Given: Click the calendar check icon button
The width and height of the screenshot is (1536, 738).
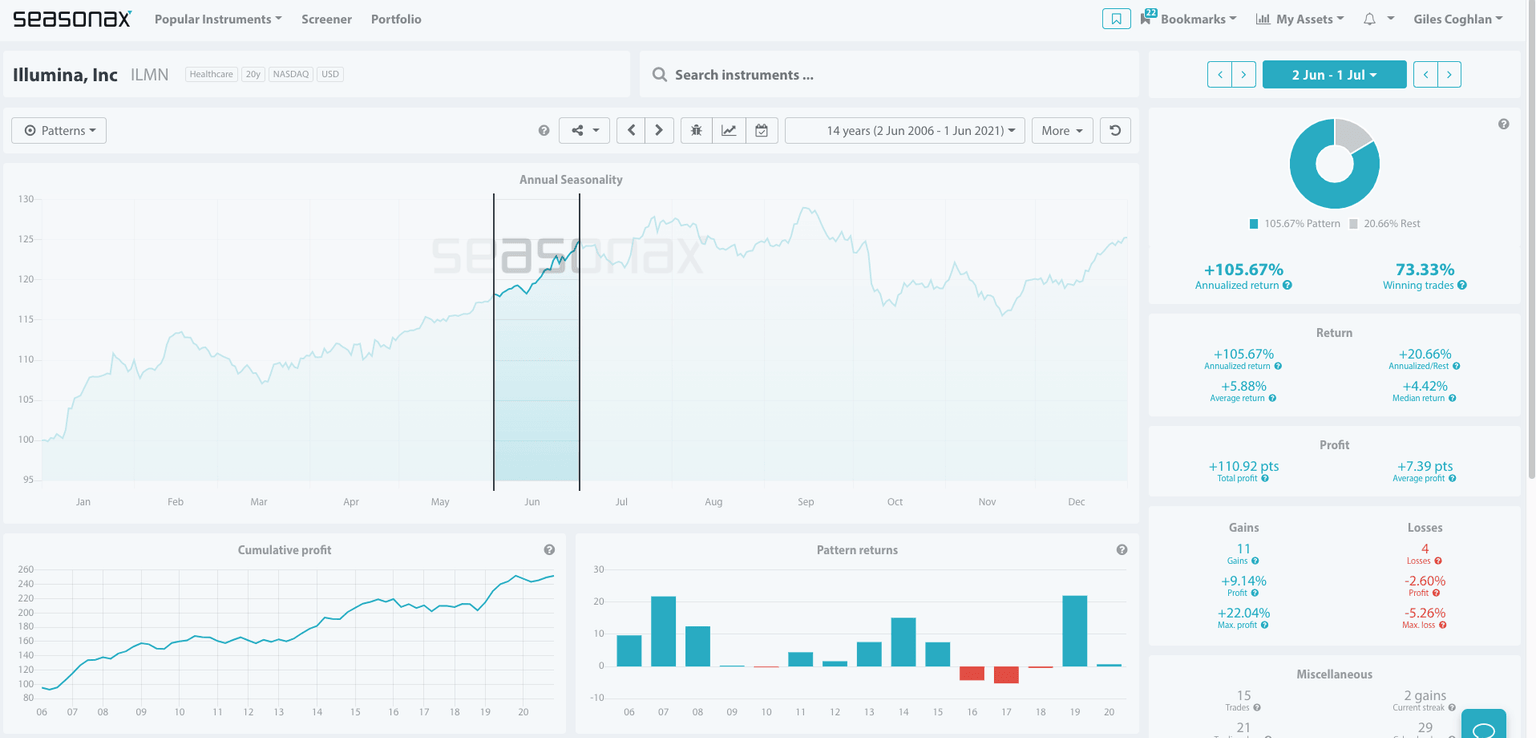Looking at the screenshot, I should pos(761,131).
